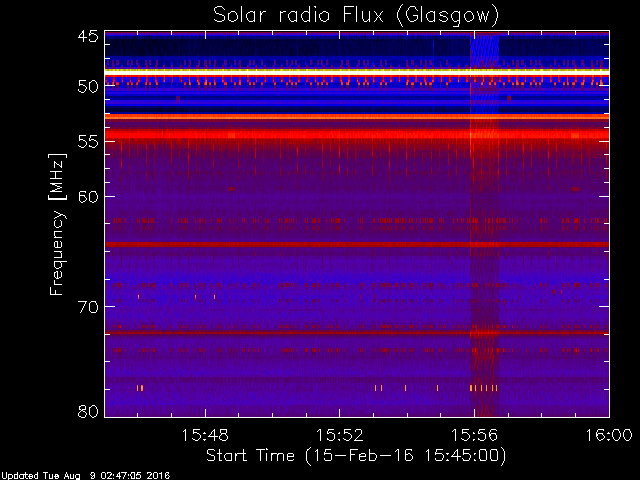Click the 15:52 time axis label

coord(340,435)
